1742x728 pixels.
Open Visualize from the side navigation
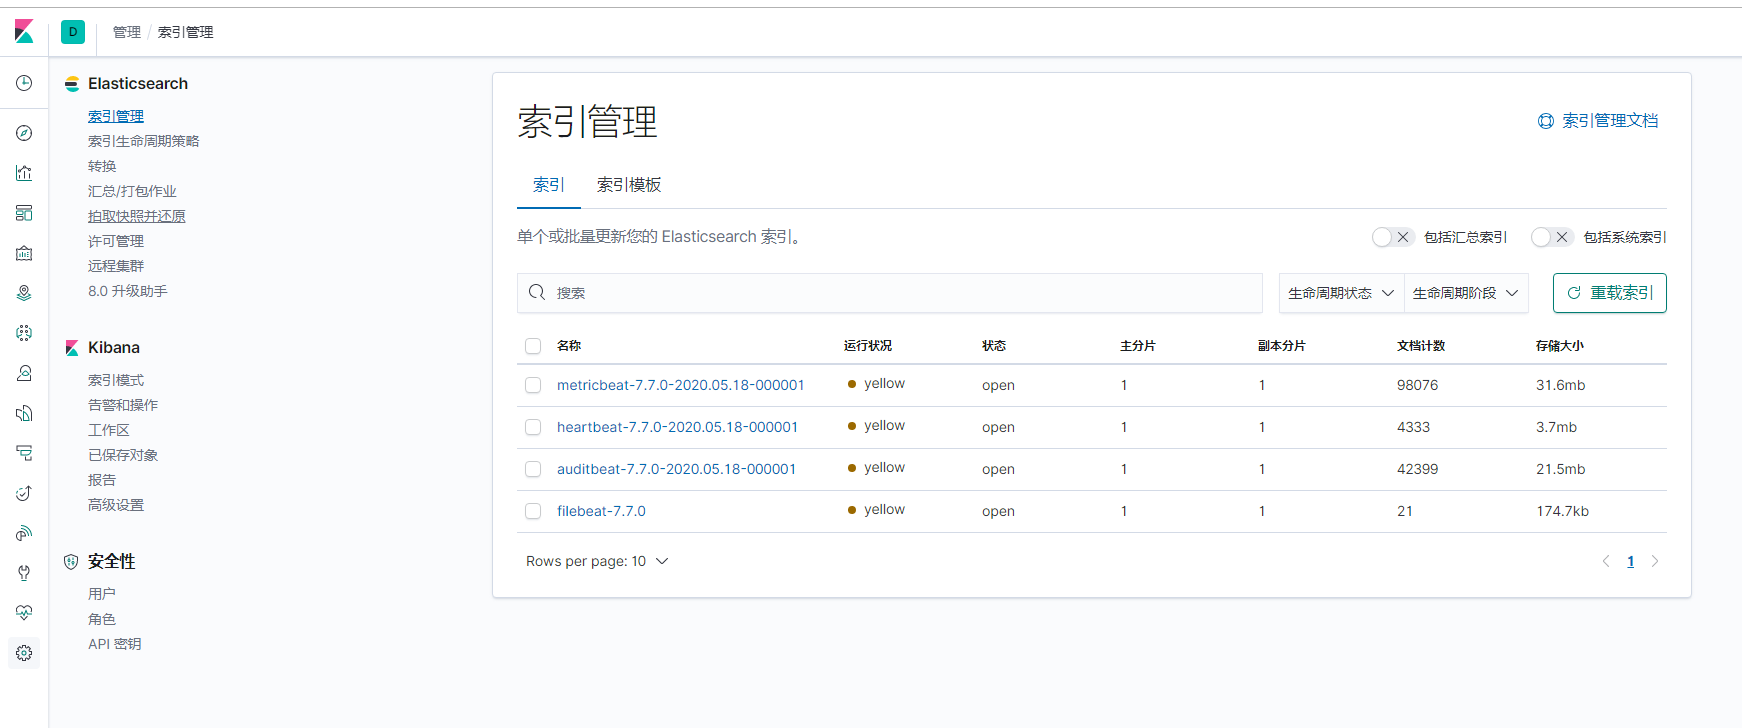[24, 173]
